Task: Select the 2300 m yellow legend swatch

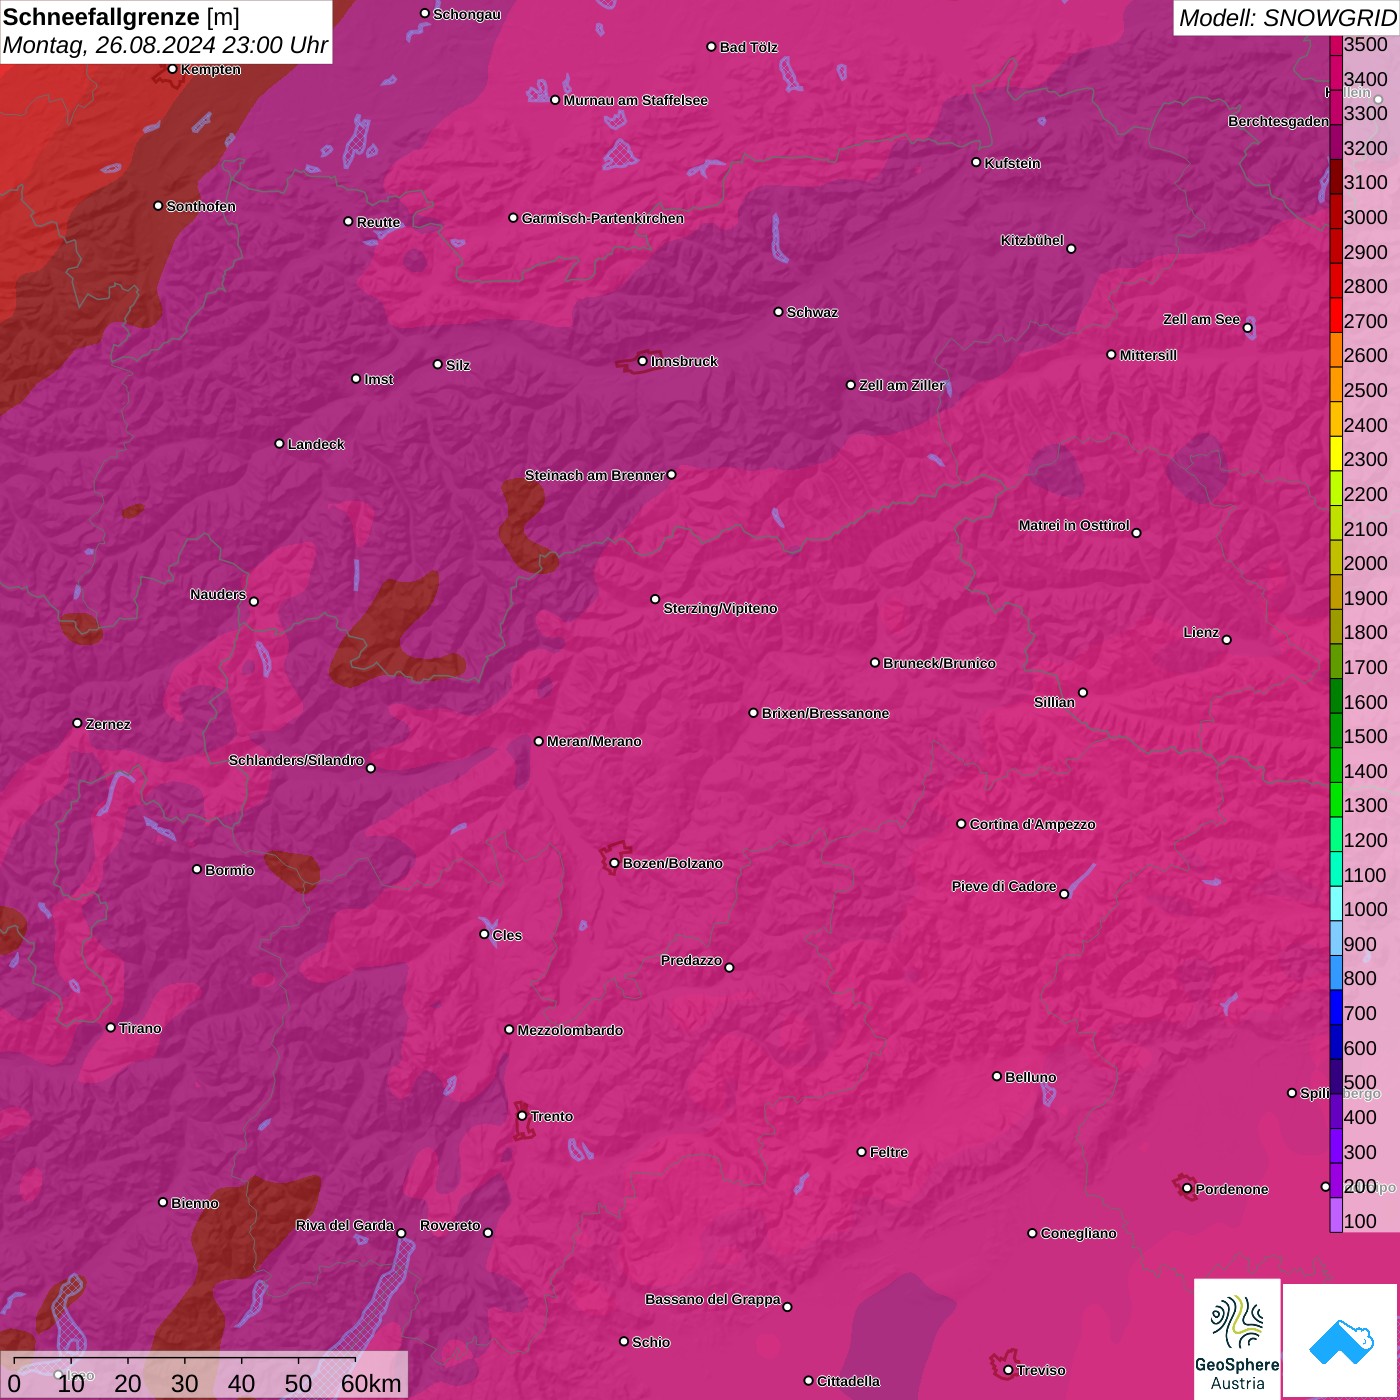Action: coord(1336,453)
